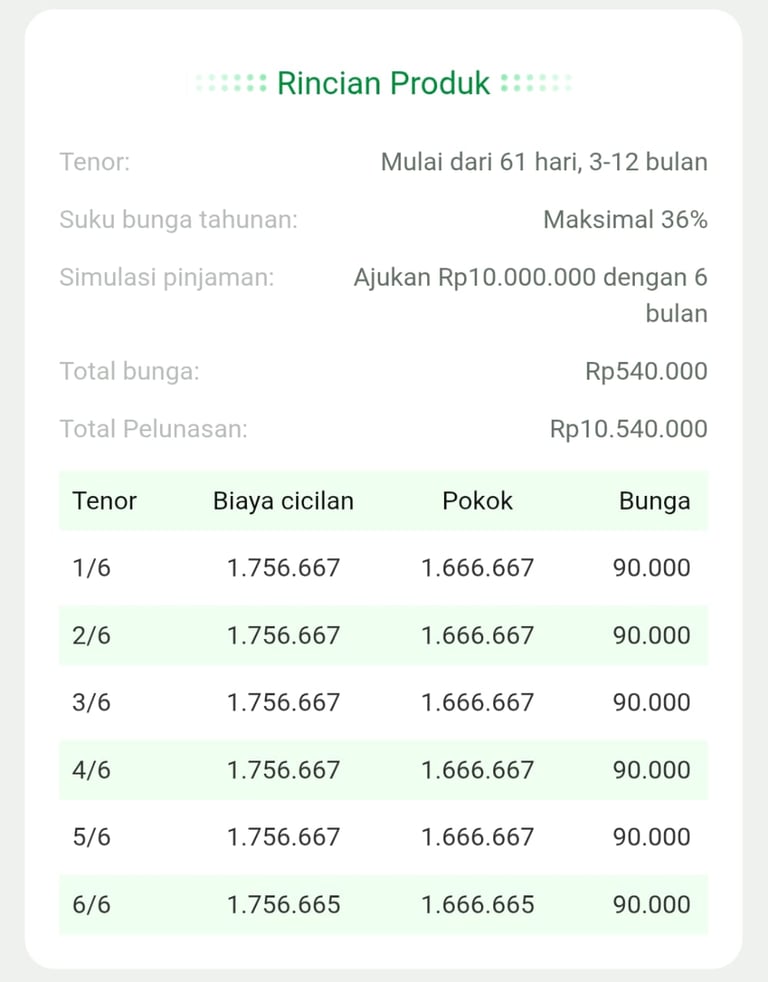Image resolution: width=768 pixels, height=982 pixels.
Task: Click the Suku bunga tahunan label
Action: coord(178,220)
